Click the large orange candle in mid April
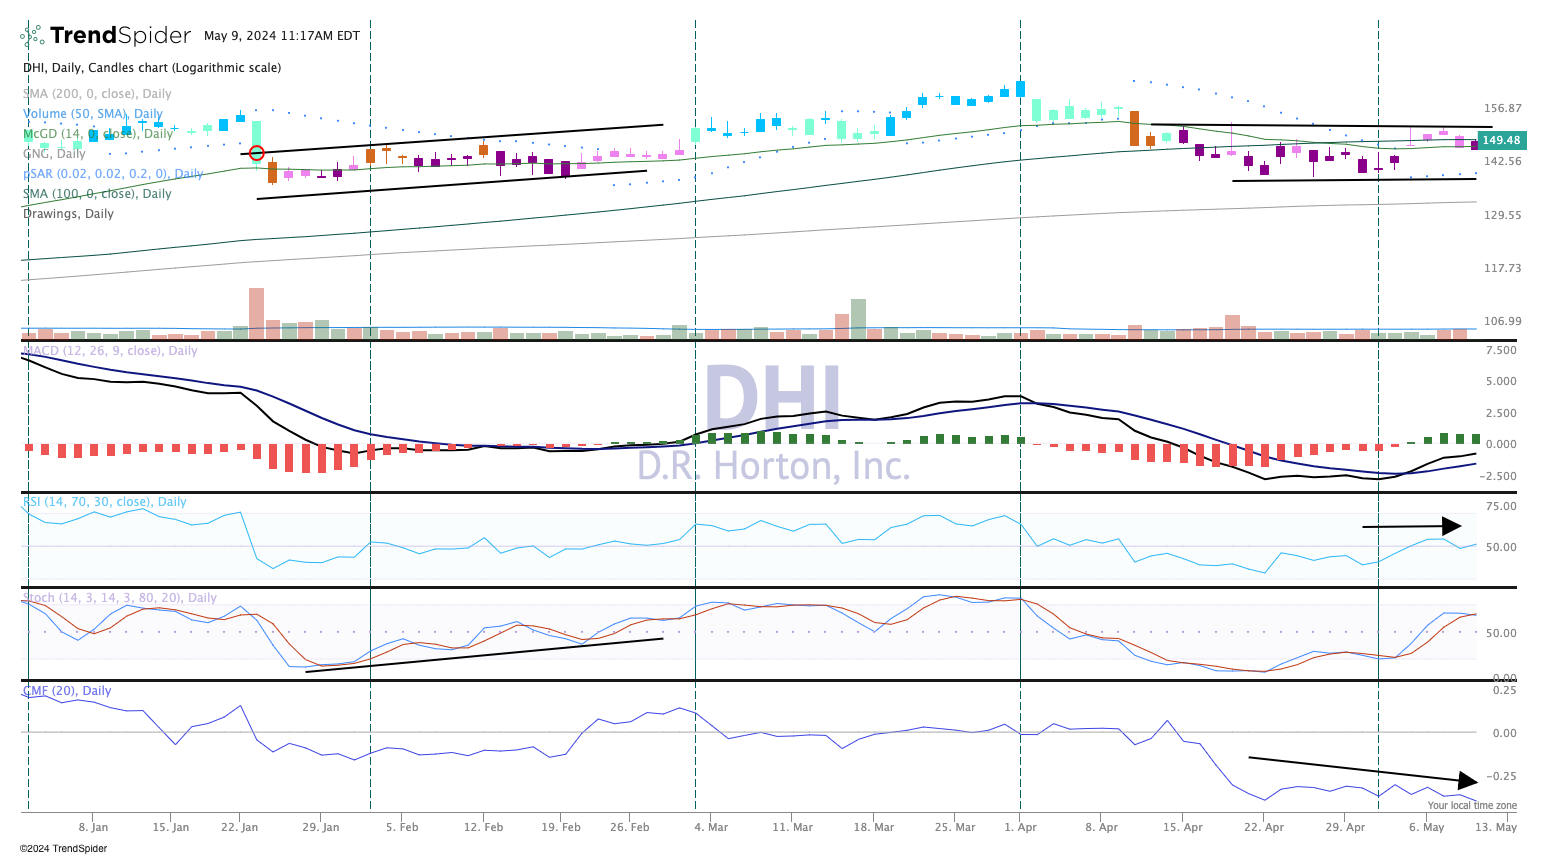This screenshot has width=1547, height=858. pyautogui.click(x=1134, y=129)
